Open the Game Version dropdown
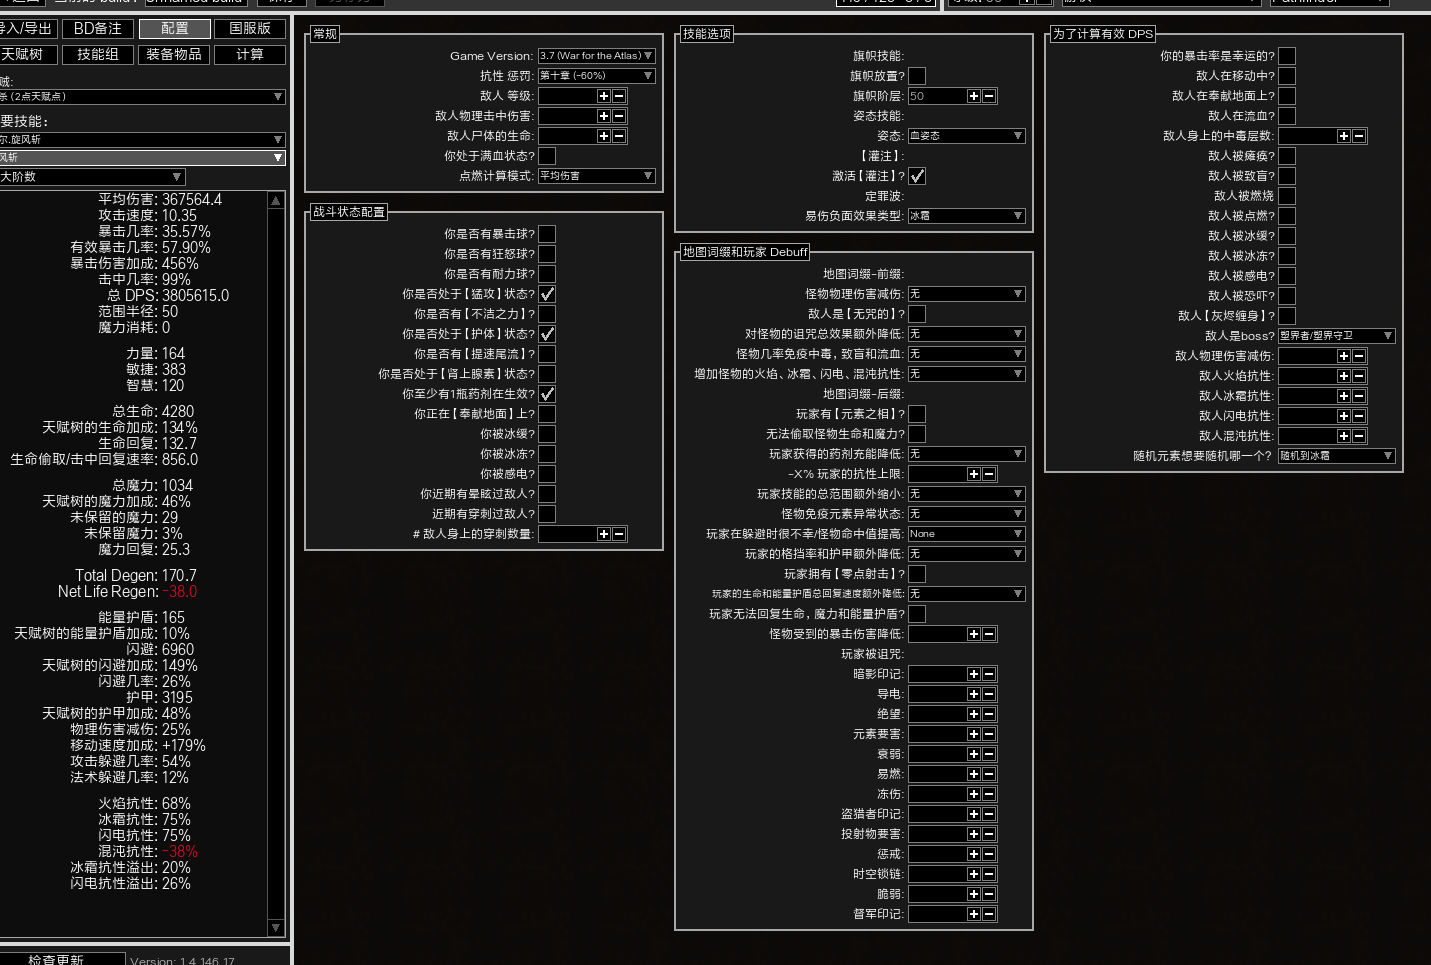 tap(596, 56)
